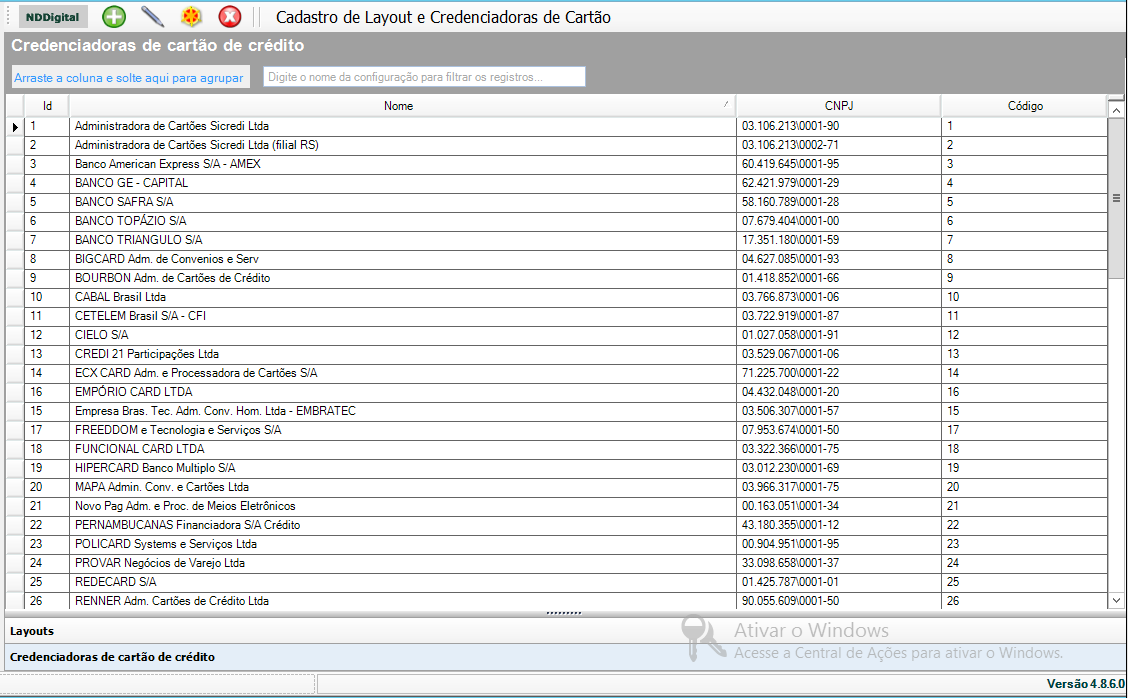Click CNPJ cell 60.419.645\0001-95
Image resolution: width=1129 pixels, height=698 pixels.
click(839, 164)
